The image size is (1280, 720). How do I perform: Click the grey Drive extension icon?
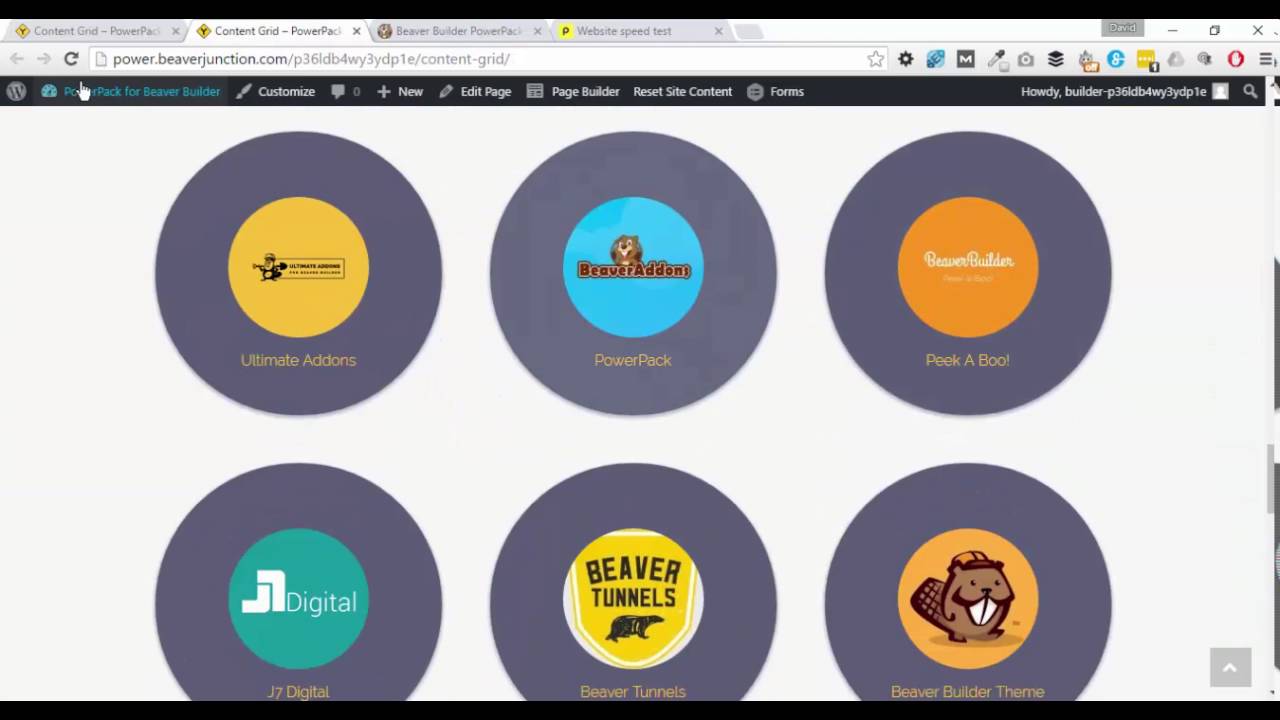click(x=1176, y=59)
